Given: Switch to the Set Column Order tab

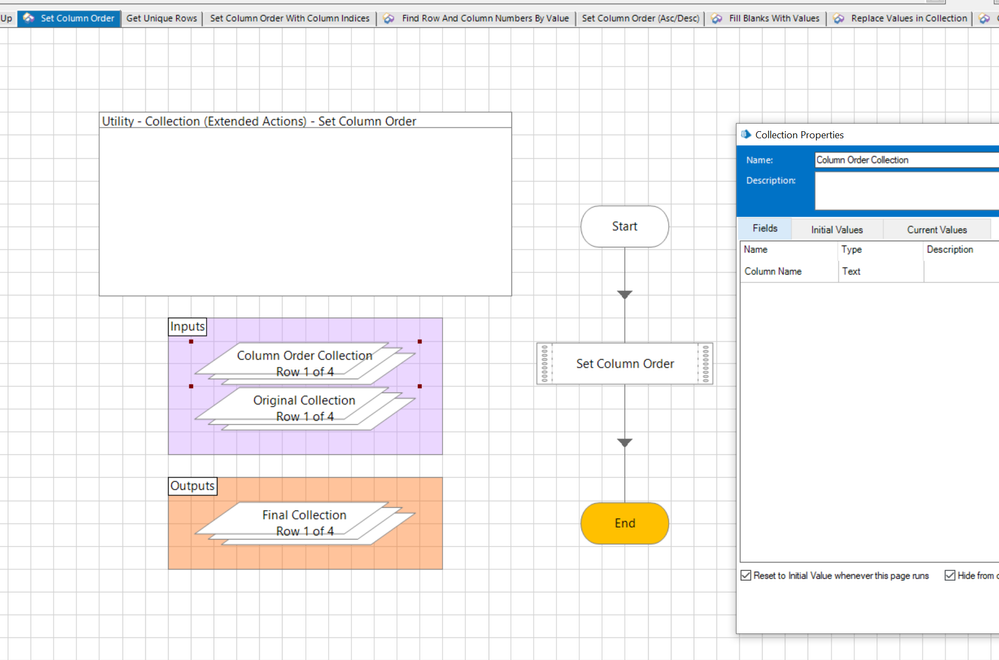Looking at the screenshot, I should pos(69,18).
